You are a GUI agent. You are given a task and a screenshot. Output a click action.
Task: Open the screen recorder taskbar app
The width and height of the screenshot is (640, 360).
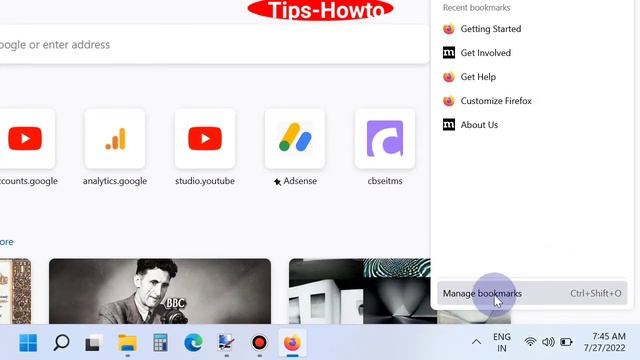[259, 342]
